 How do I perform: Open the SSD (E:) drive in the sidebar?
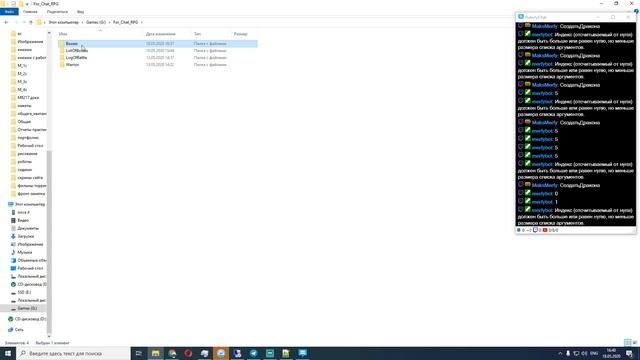(x=24, y=292)
